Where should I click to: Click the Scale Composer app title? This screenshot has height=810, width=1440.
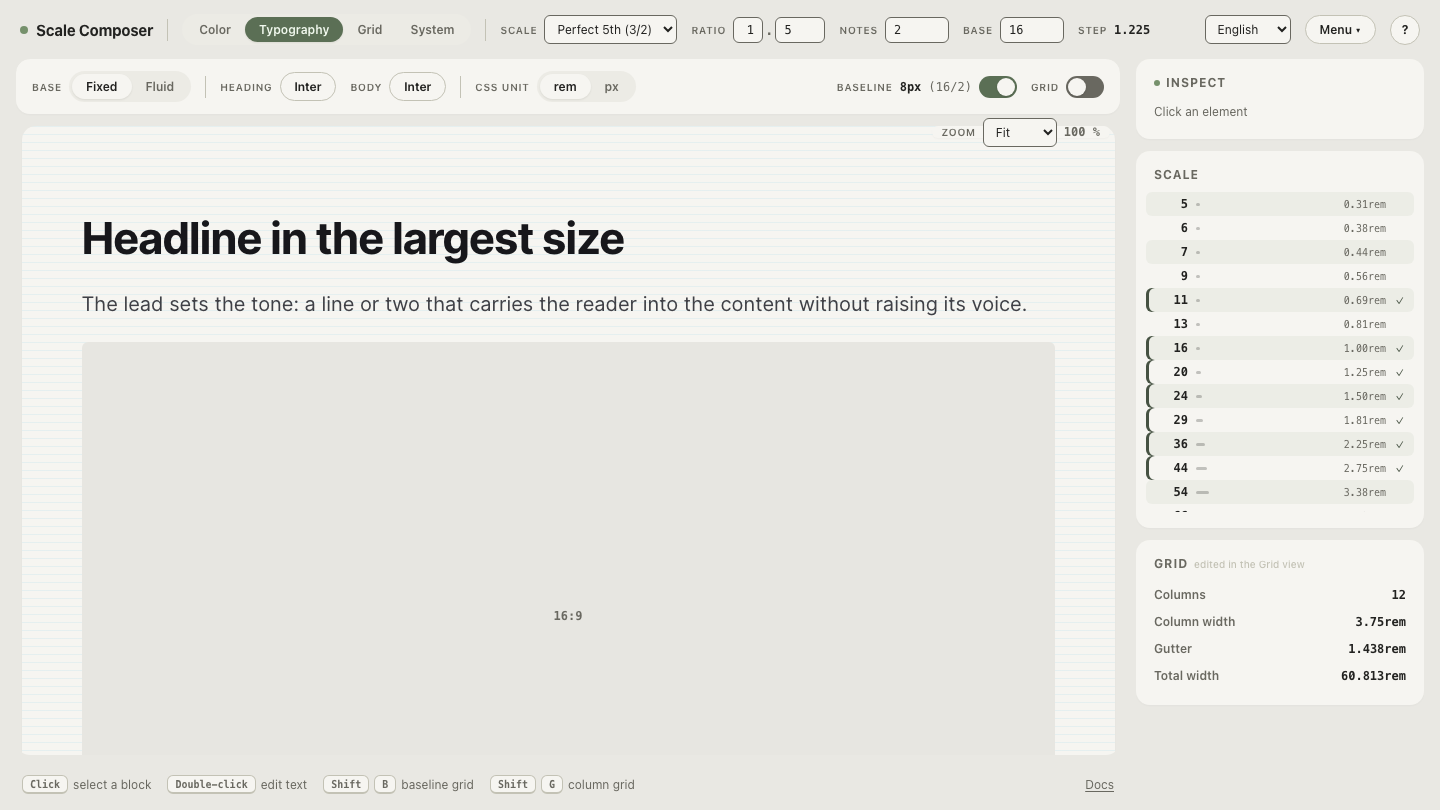click(94, 30)
